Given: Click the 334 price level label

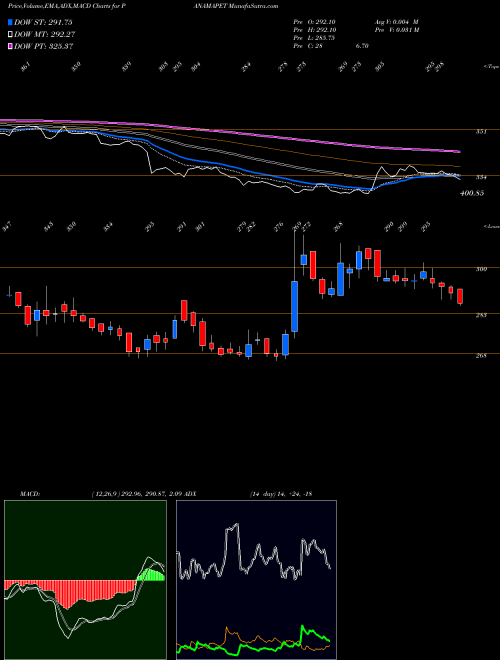Looking at the screenshot, I should 481,177.
